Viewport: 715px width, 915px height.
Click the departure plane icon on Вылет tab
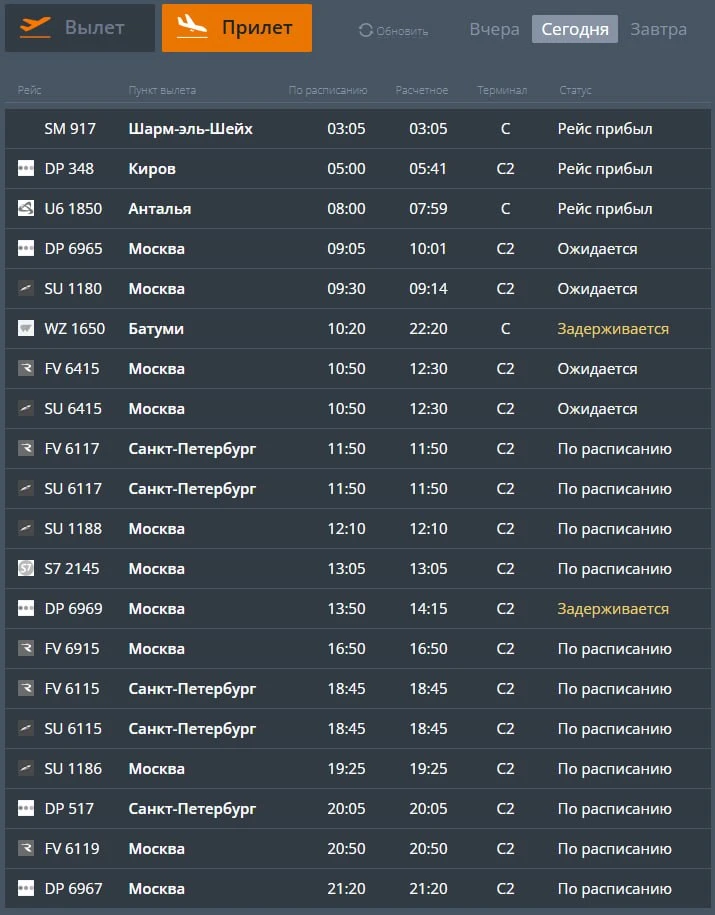(x=34, y=27)
